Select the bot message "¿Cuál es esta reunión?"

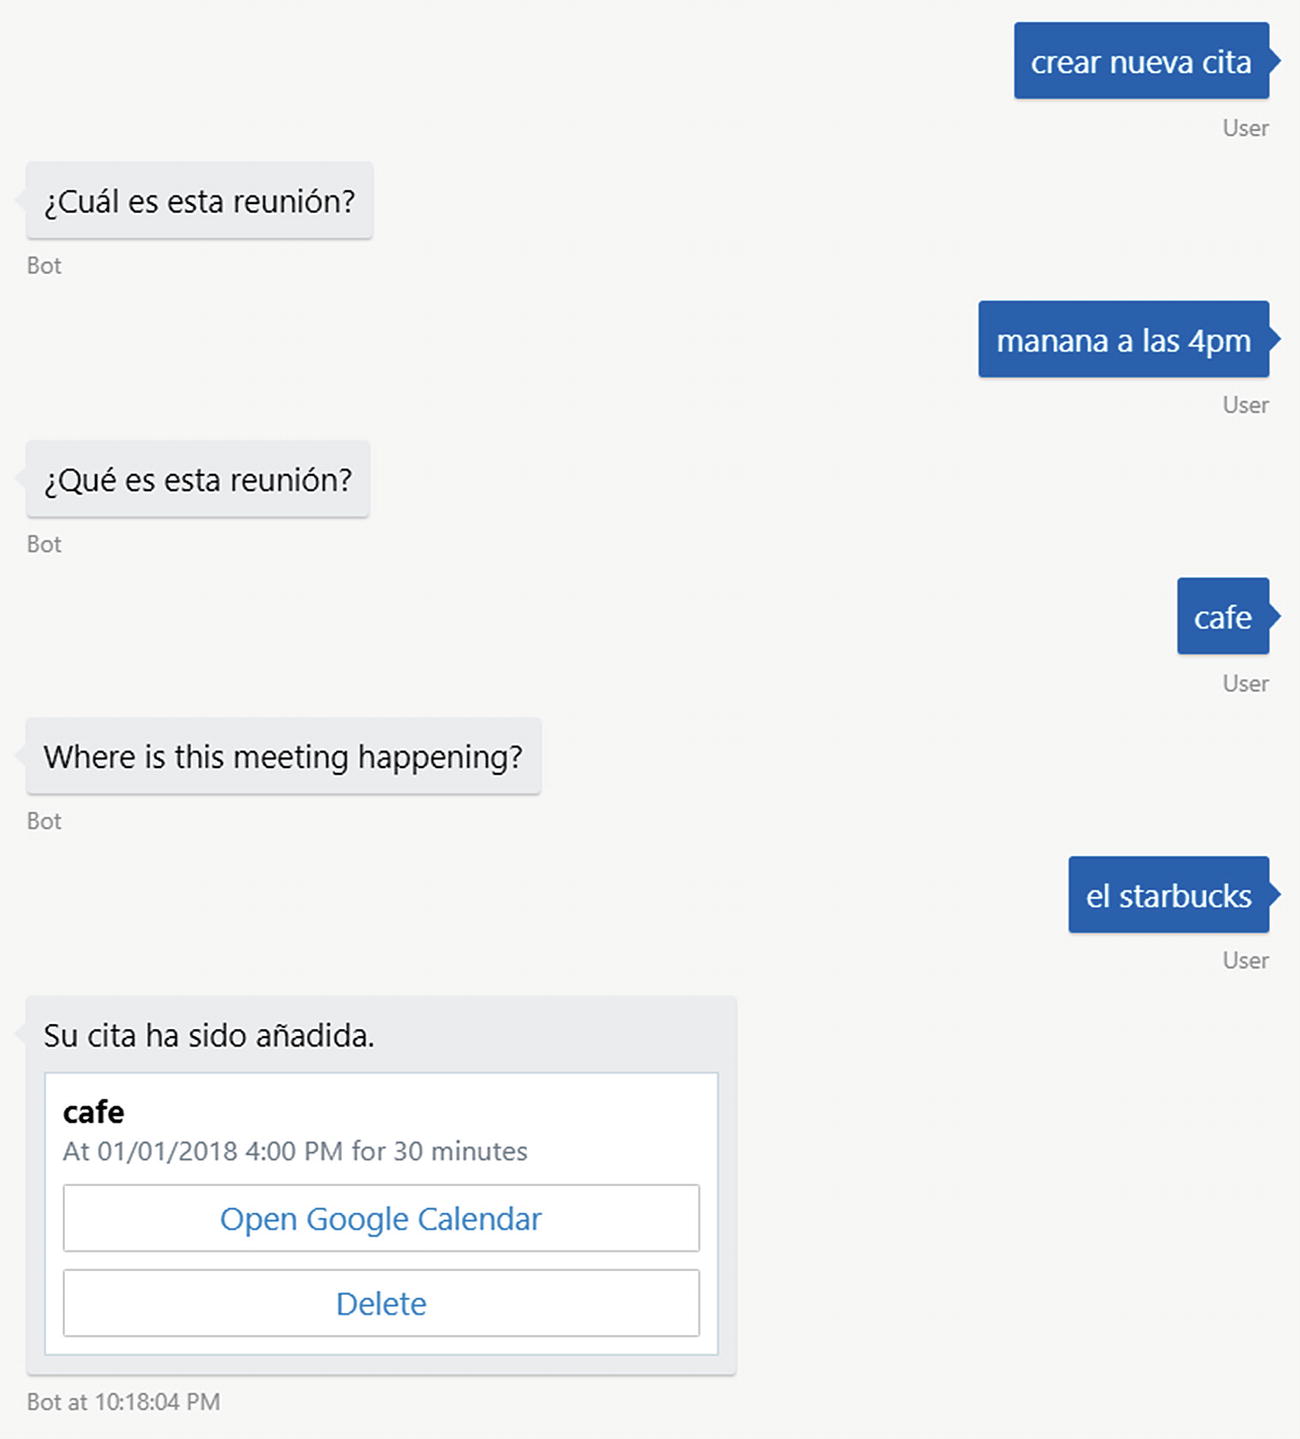(199, 201)
